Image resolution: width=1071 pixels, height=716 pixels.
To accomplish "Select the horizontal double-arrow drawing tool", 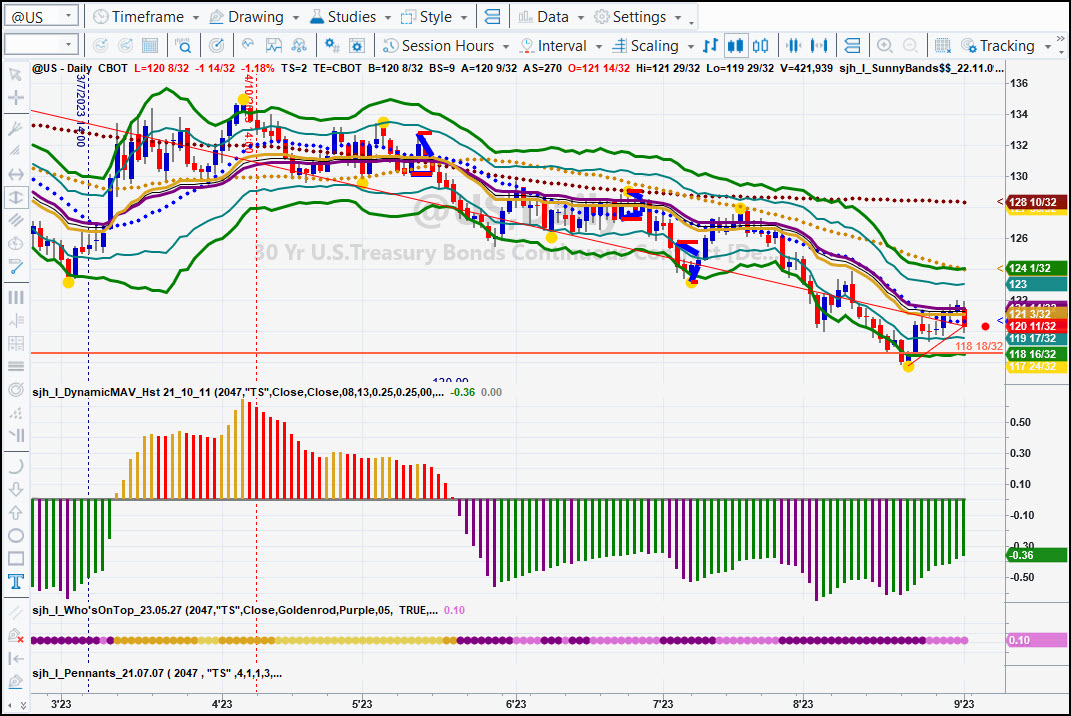I will (x=15, y=174).
